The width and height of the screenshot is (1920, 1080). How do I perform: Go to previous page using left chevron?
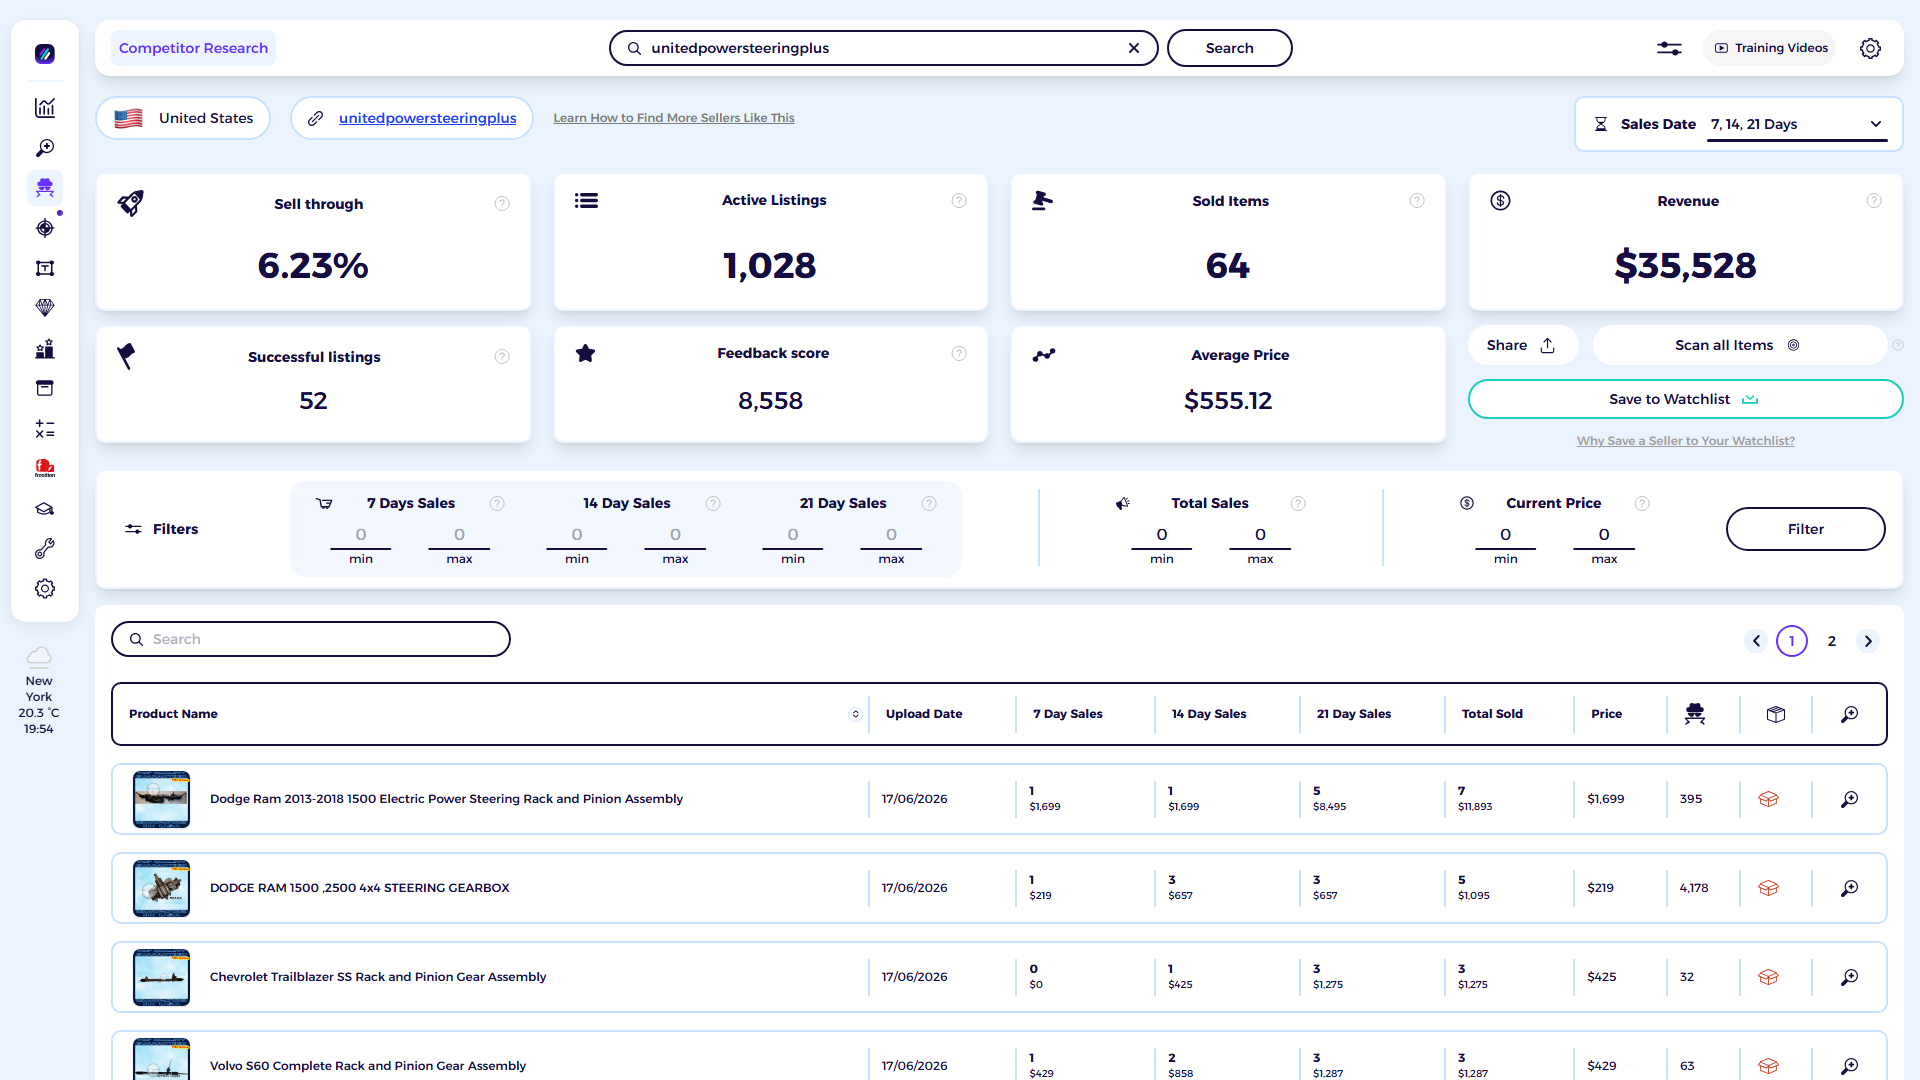(x=1756, y=641)
